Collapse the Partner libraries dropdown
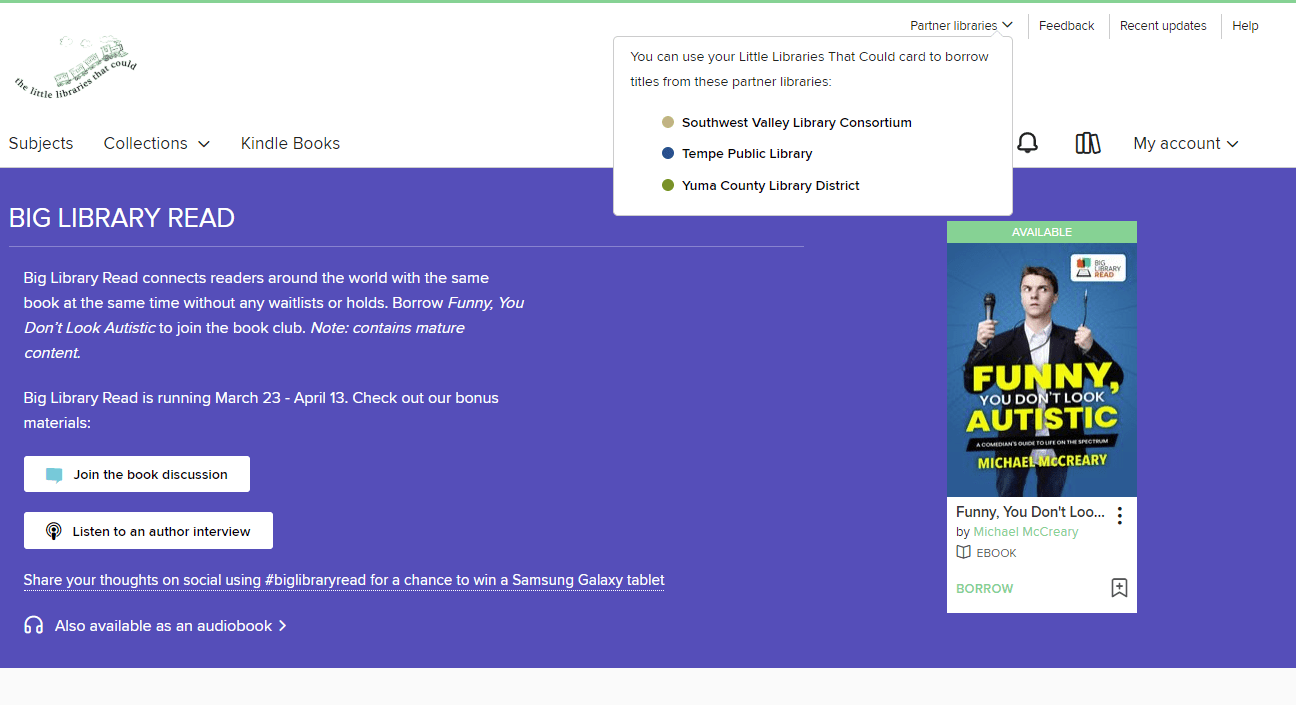 (961, 26)
